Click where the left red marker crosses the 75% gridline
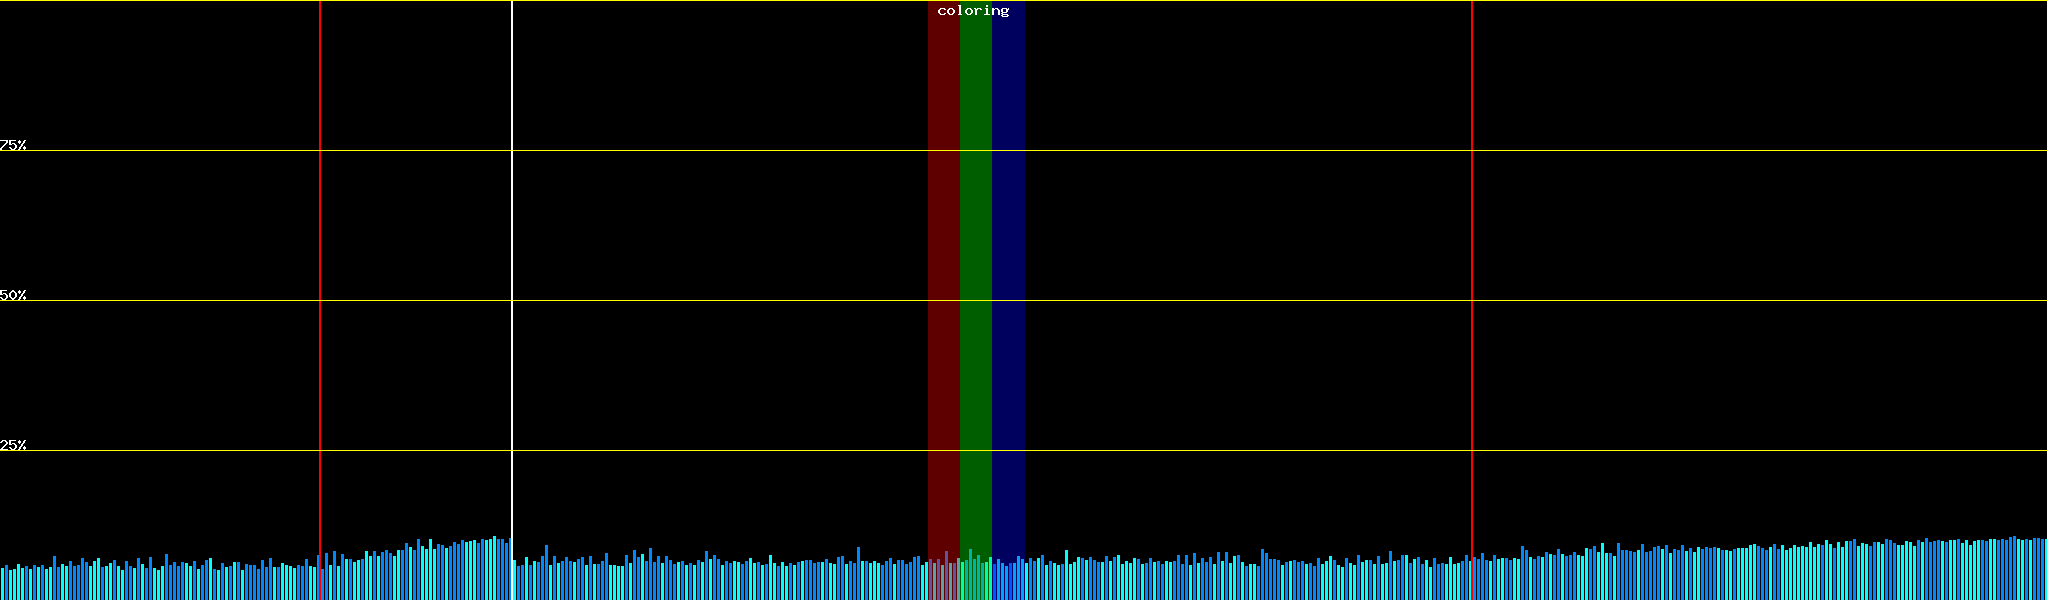The width and height of the screenshot is (2048, 600). click(320, 151)
